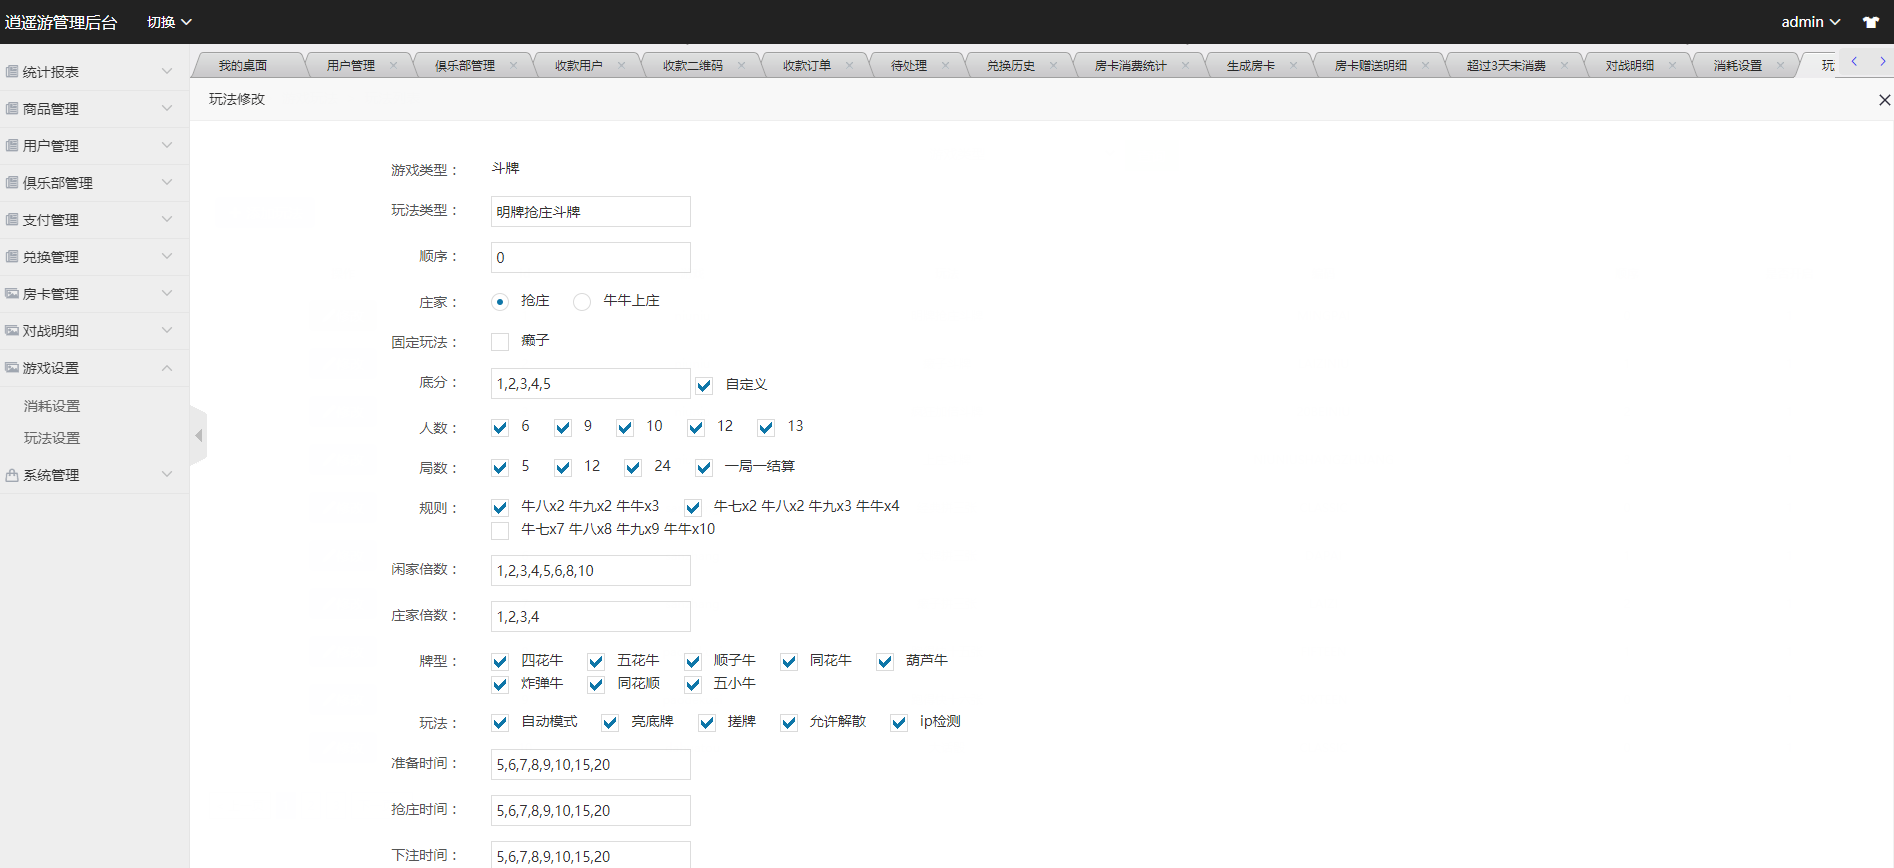Viewport: 1894px width, 868px height.
Task: Click the 闲家倍数 input field
Action: tap(590, 571)
